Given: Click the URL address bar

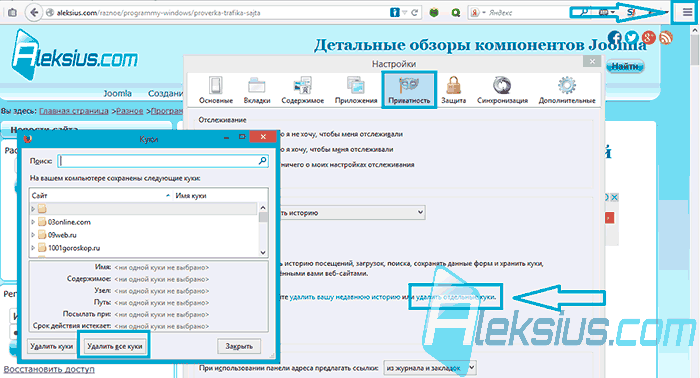Looking at the screenshot, I should pyautogui.click(x=223, y=12).
